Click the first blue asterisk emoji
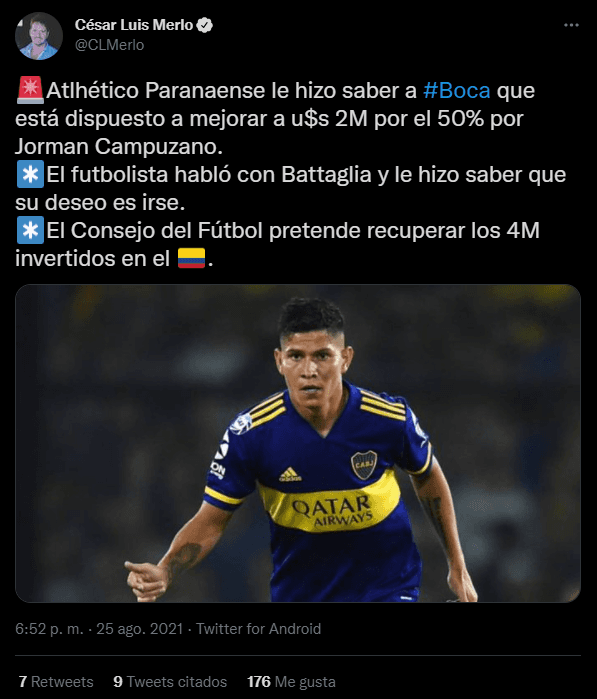Viewport: 597px width, 699px height. (x=30, y=174)
